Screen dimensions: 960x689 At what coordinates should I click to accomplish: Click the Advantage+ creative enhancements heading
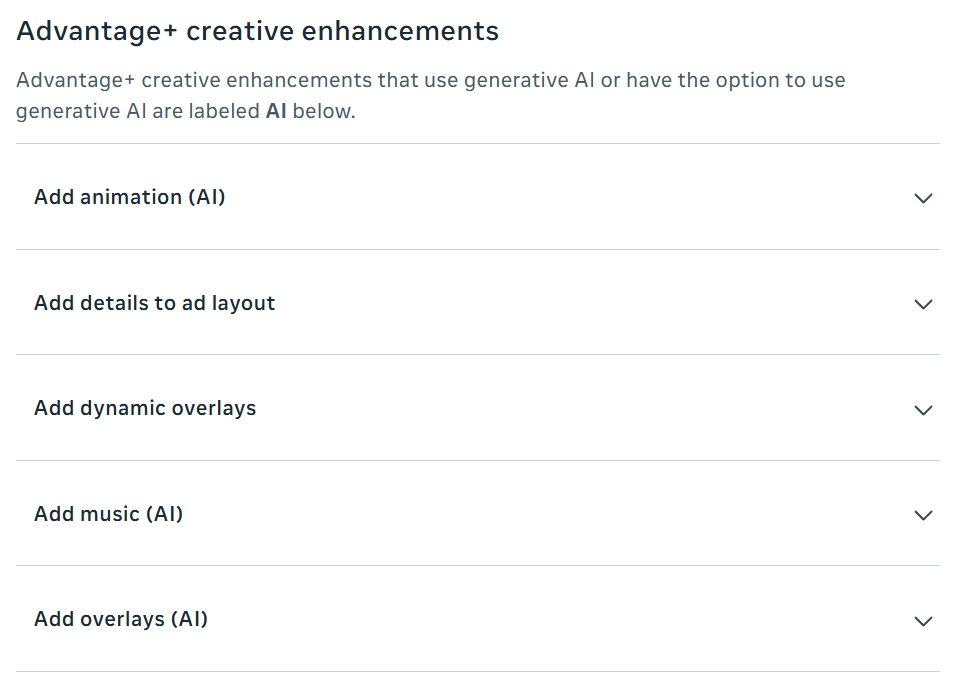[258, 31]
